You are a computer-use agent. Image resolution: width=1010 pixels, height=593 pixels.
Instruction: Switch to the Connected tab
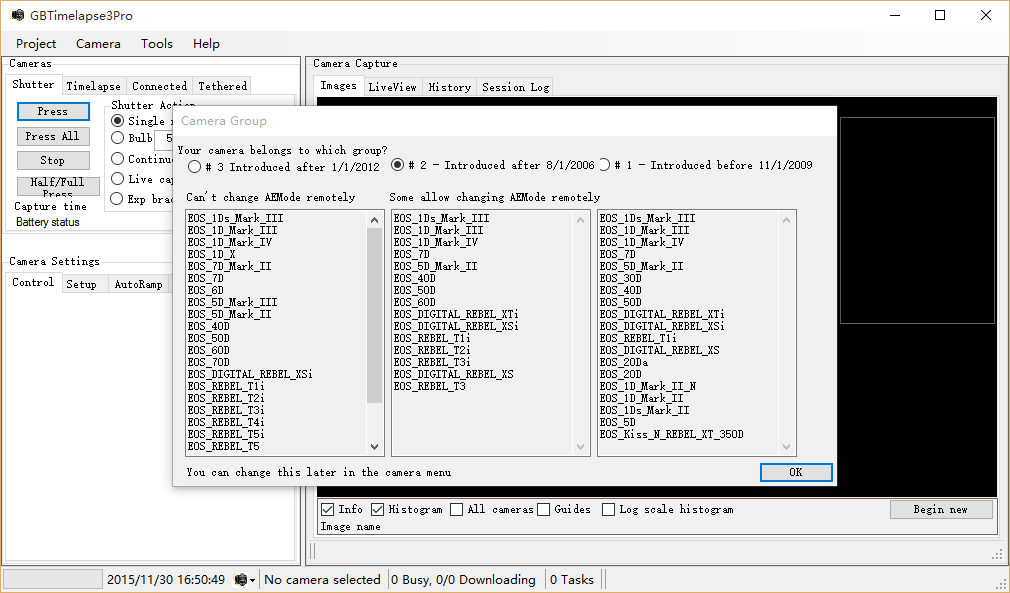(x=159, y=86)
